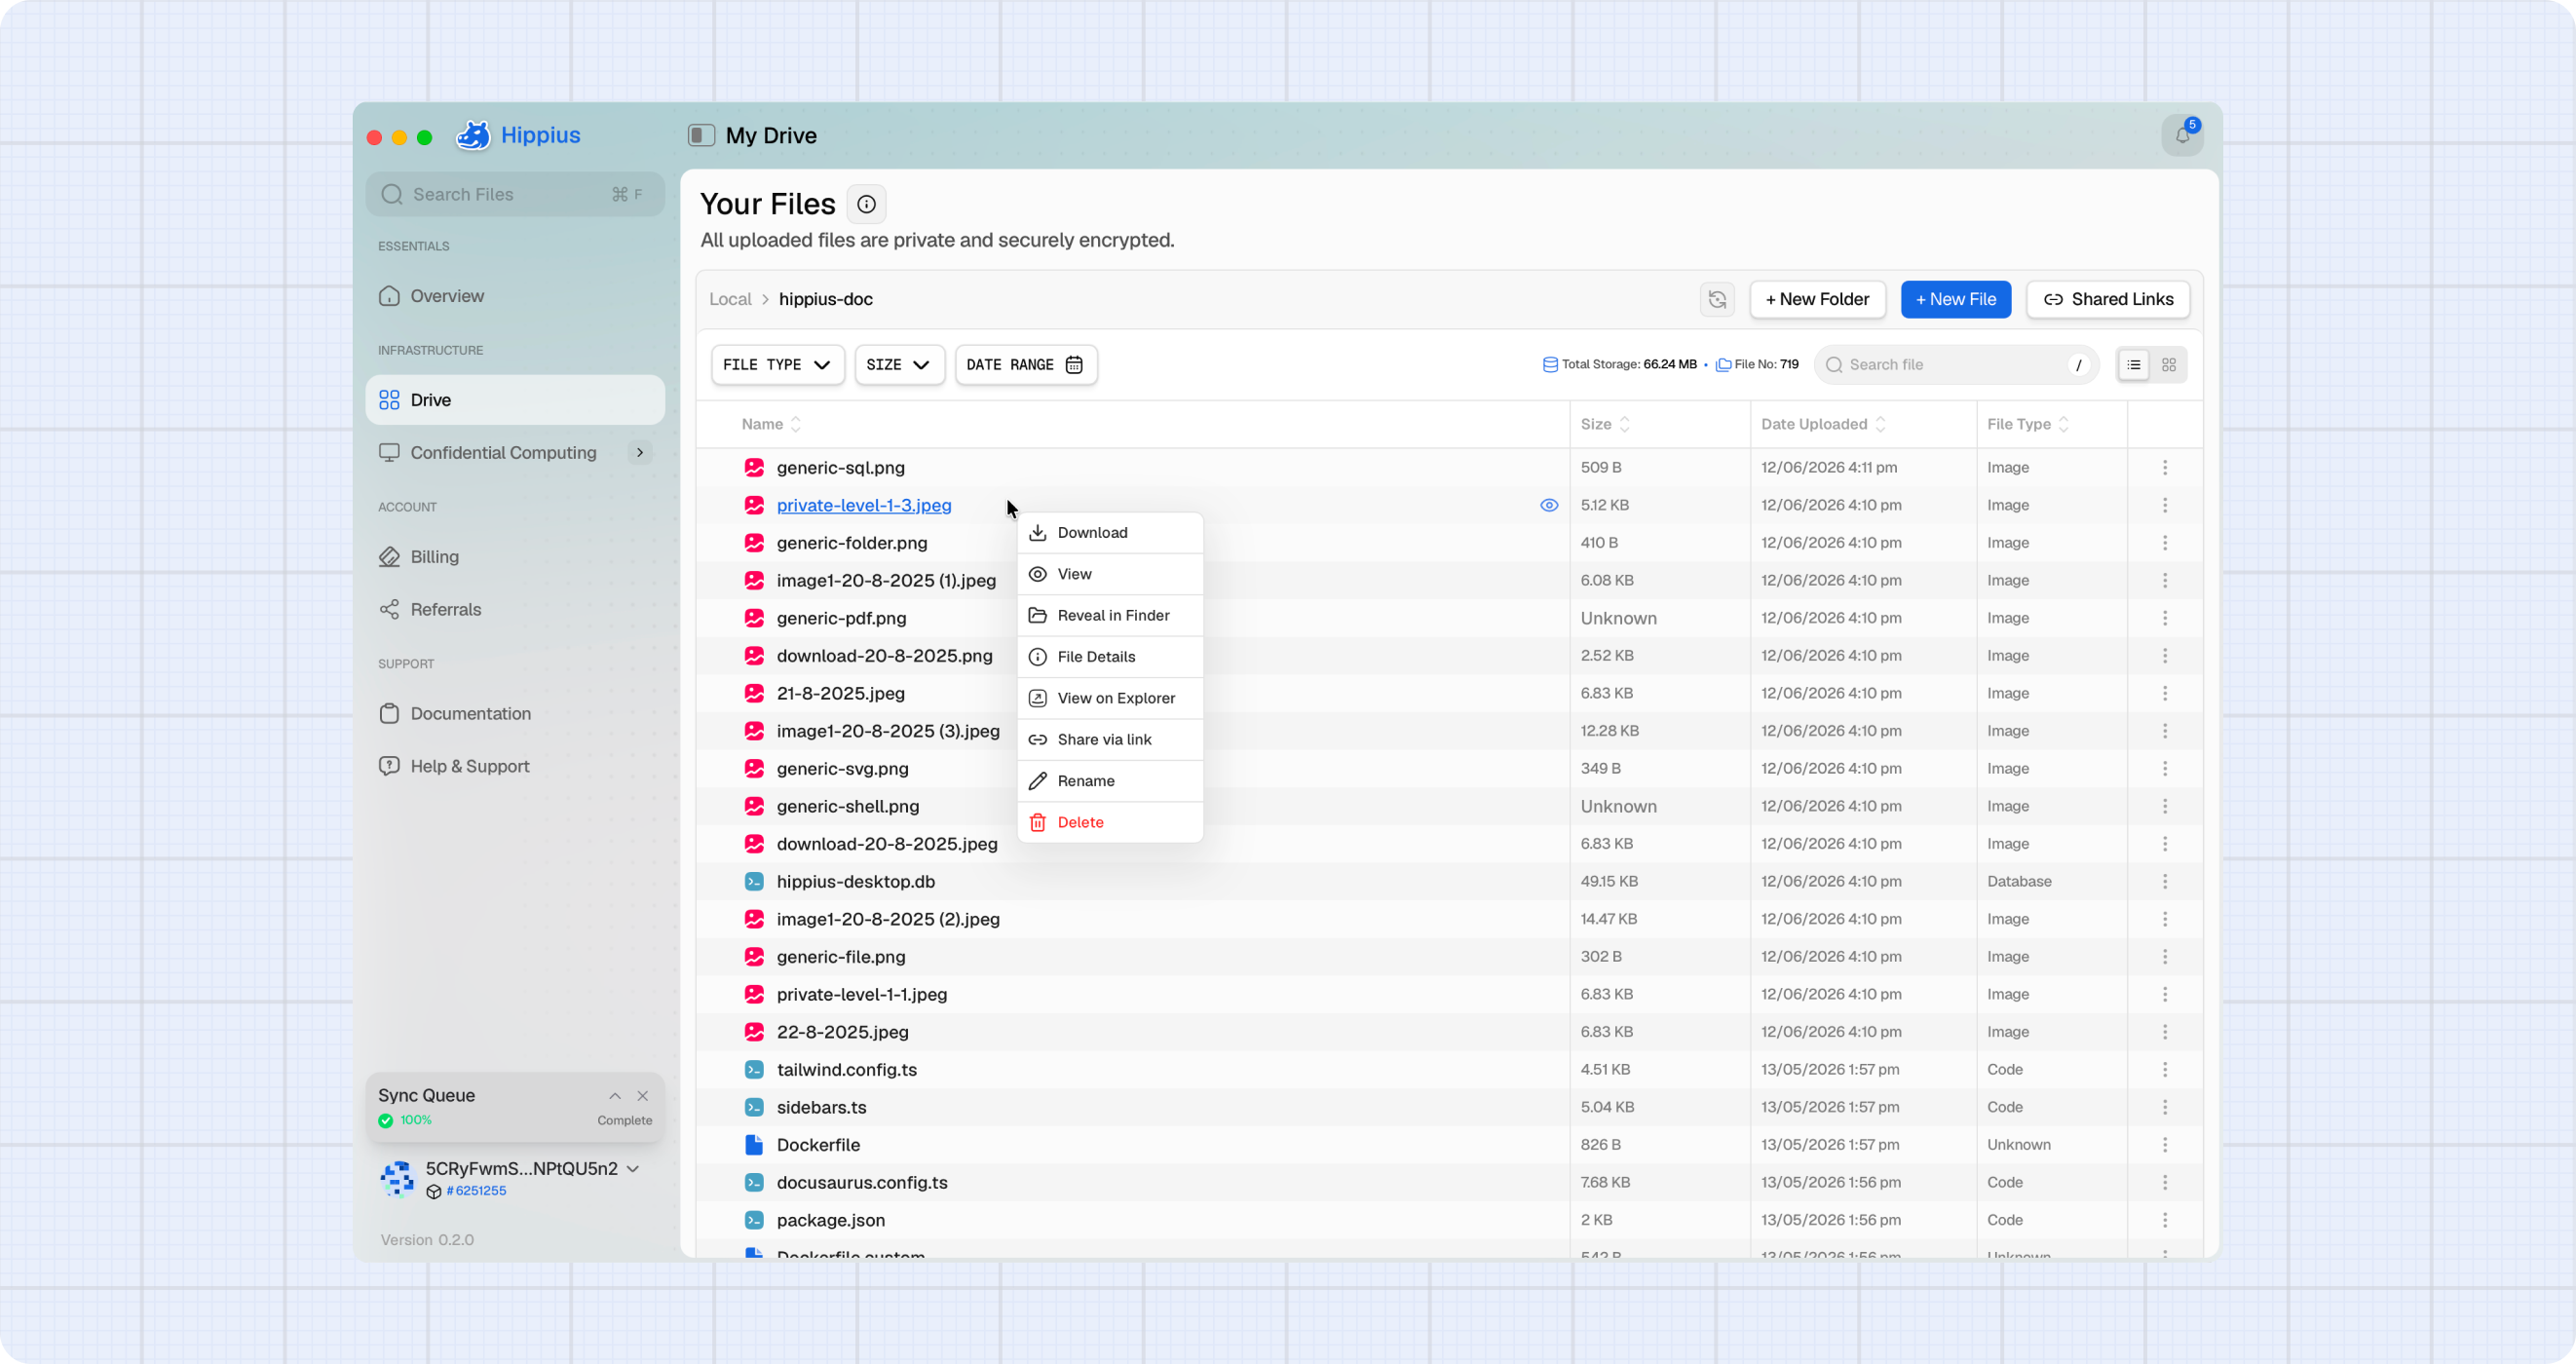
Task: Open the private-level-1-3.jpeg file link
Action: point(864,505)
